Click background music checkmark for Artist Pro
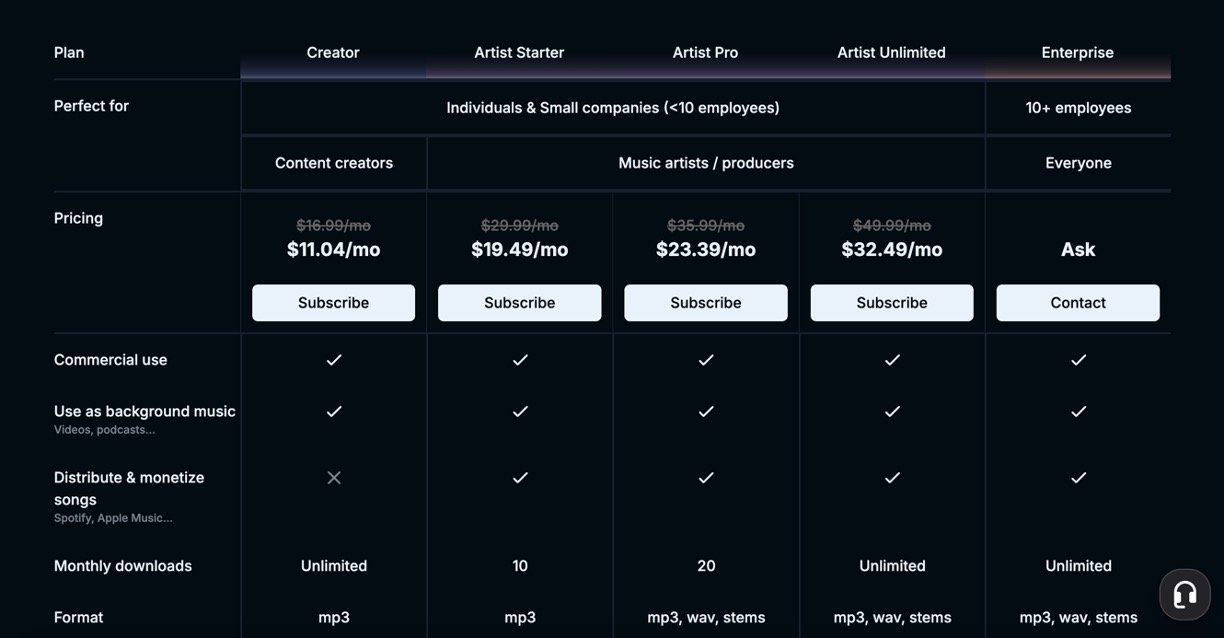1224x638 pixels. pyautogui.click(x=706, y=411)
